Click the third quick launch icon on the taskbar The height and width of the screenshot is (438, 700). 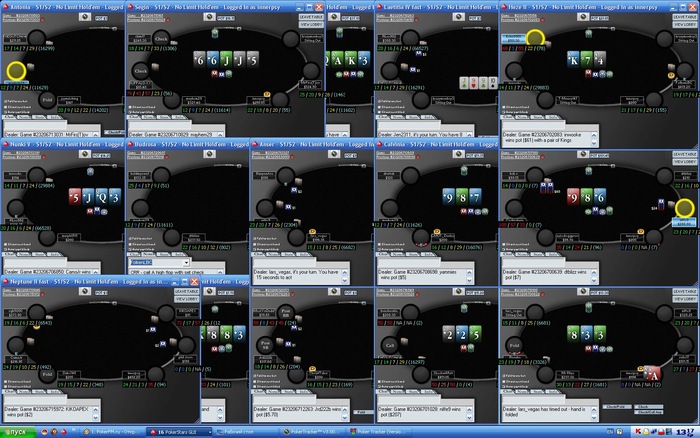(63, 432)
